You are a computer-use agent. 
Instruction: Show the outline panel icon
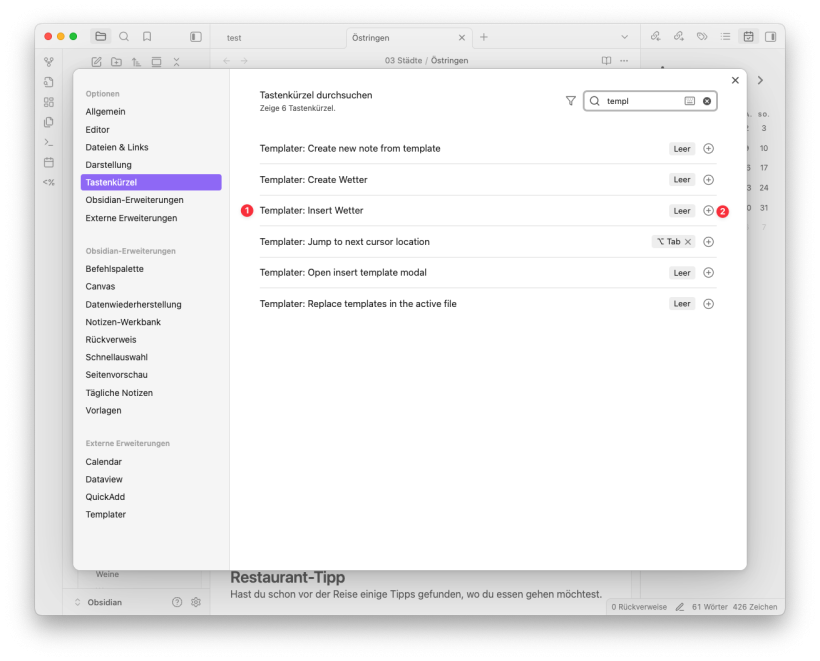pyautogui.click(x=725, y=36)
